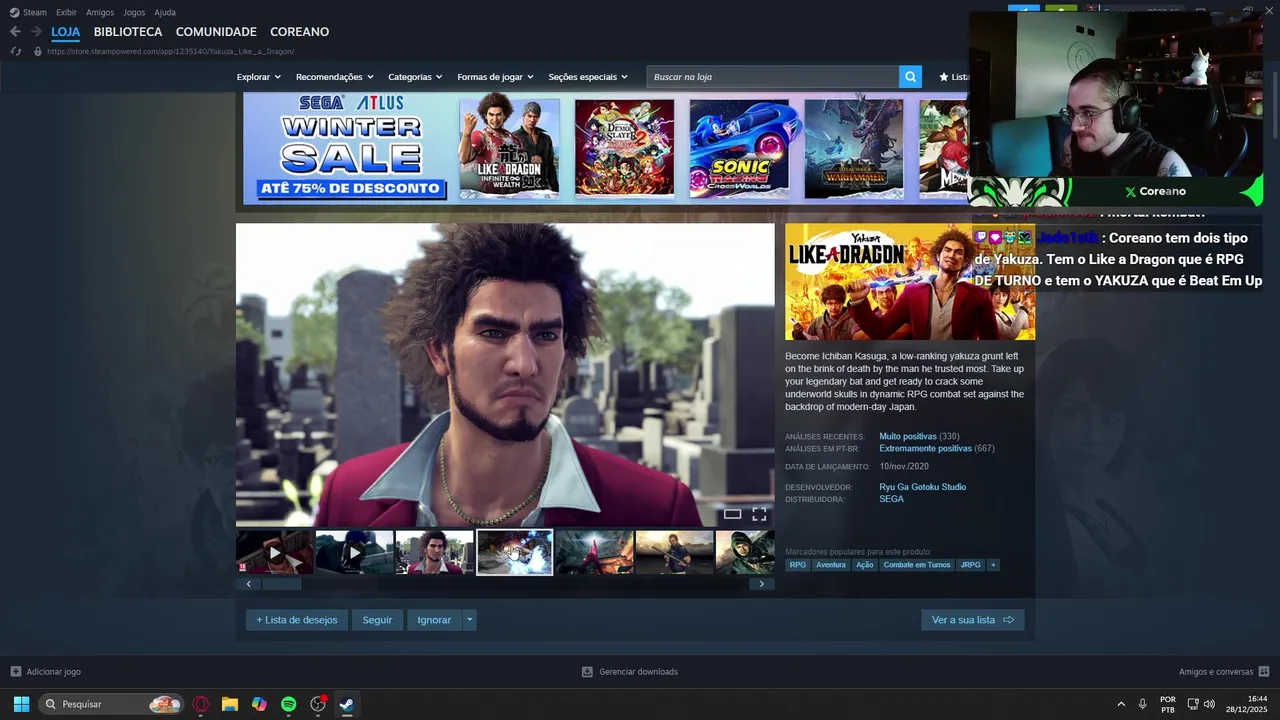Click the Adicionar jogo plus icon

(x=15, y=672)
